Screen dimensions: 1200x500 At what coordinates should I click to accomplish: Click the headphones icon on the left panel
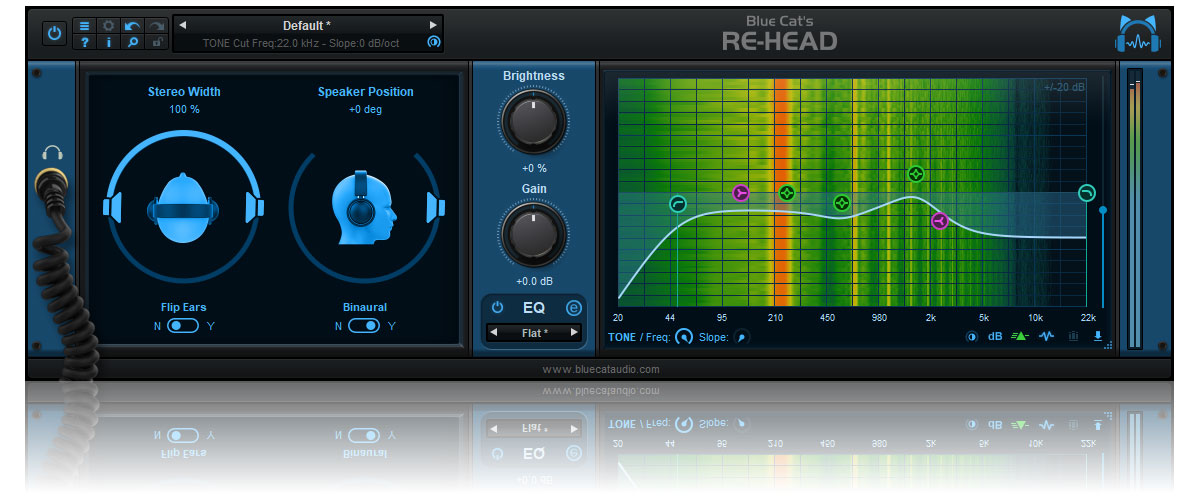[x=52, y=153]
